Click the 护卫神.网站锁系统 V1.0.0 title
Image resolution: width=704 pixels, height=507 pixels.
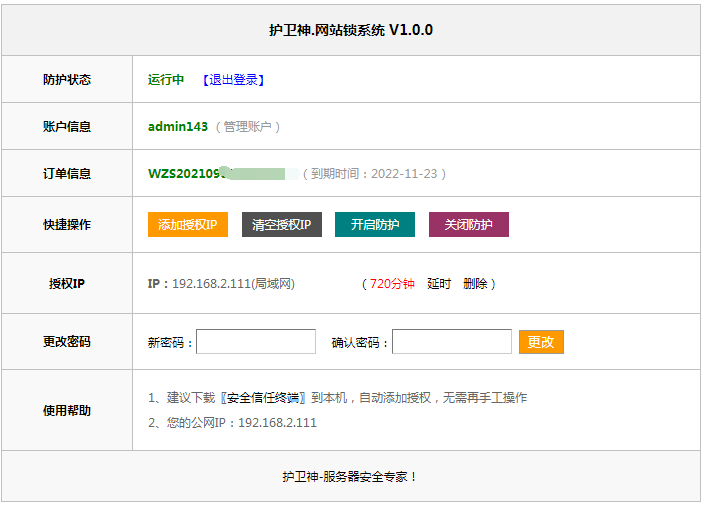click(x=351, y=30)
